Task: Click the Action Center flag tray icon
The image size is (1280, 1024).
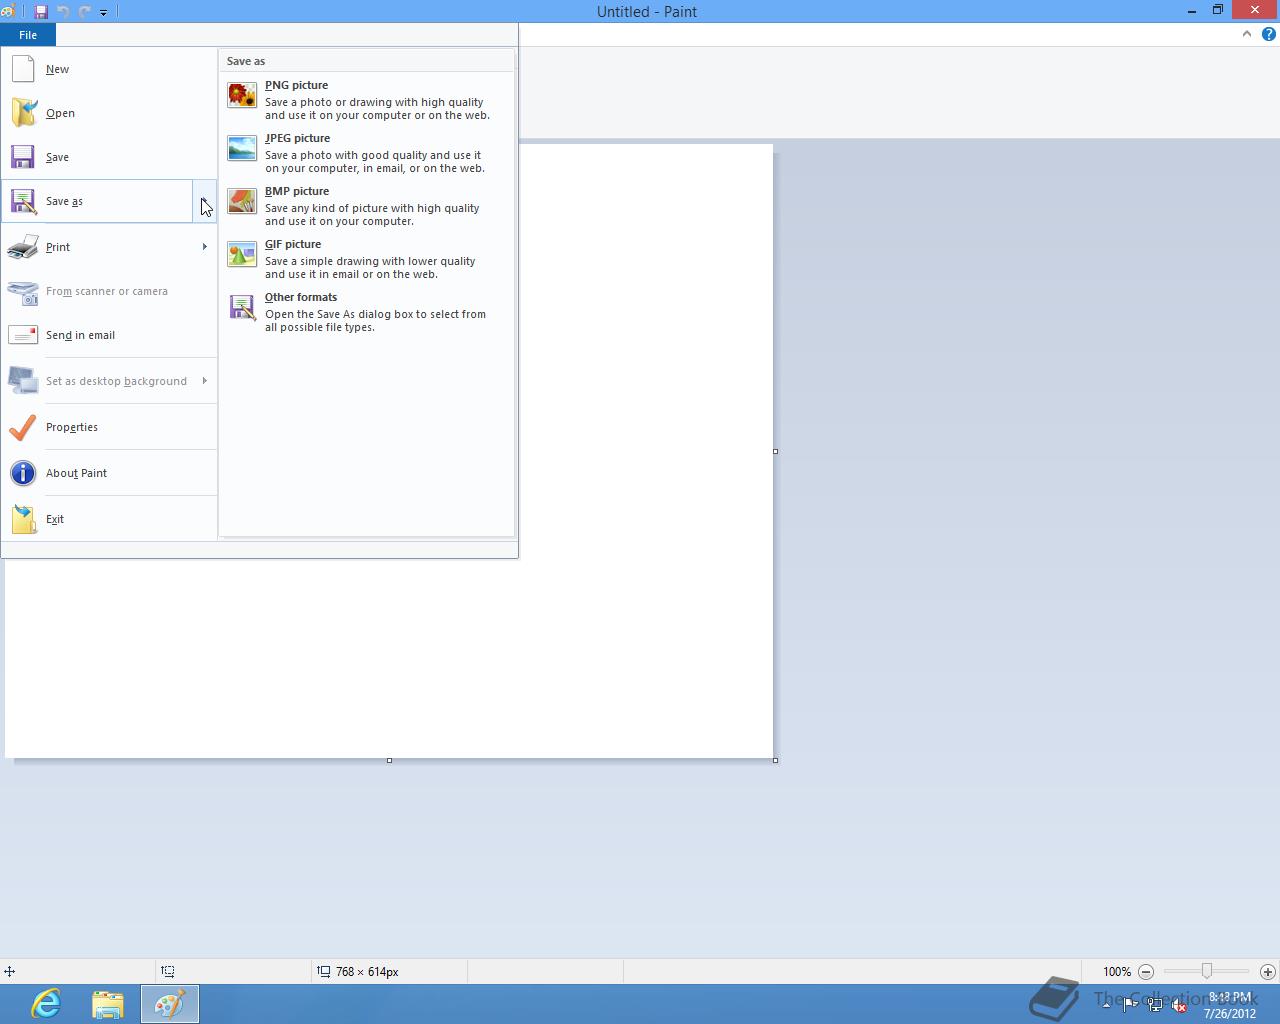Action: tap(1130, 1004)
